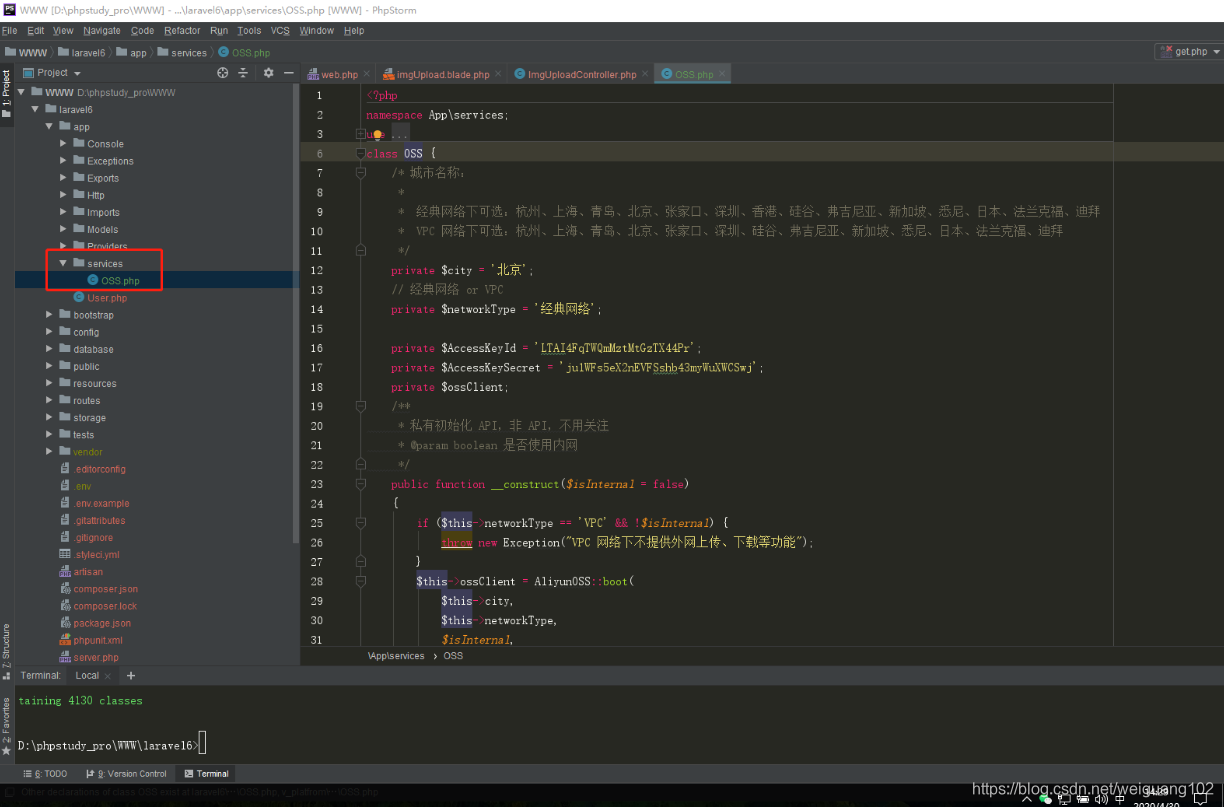Expand the vendor folder
The width and height of the screenshot is (1224, 808).
click(x=50, y=452)
